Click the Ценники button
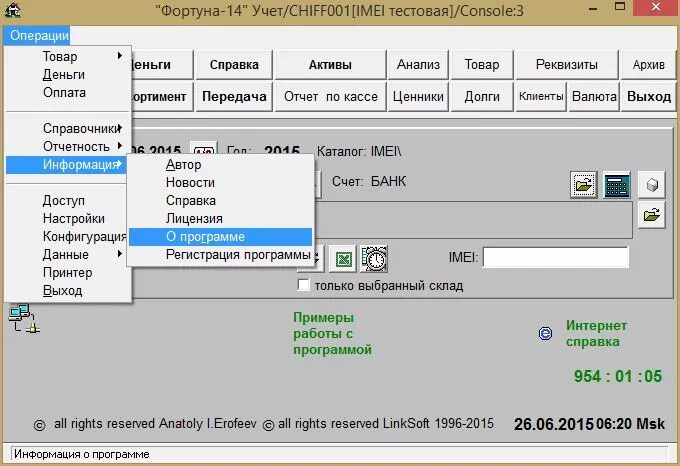 click(x=418, y=96)
